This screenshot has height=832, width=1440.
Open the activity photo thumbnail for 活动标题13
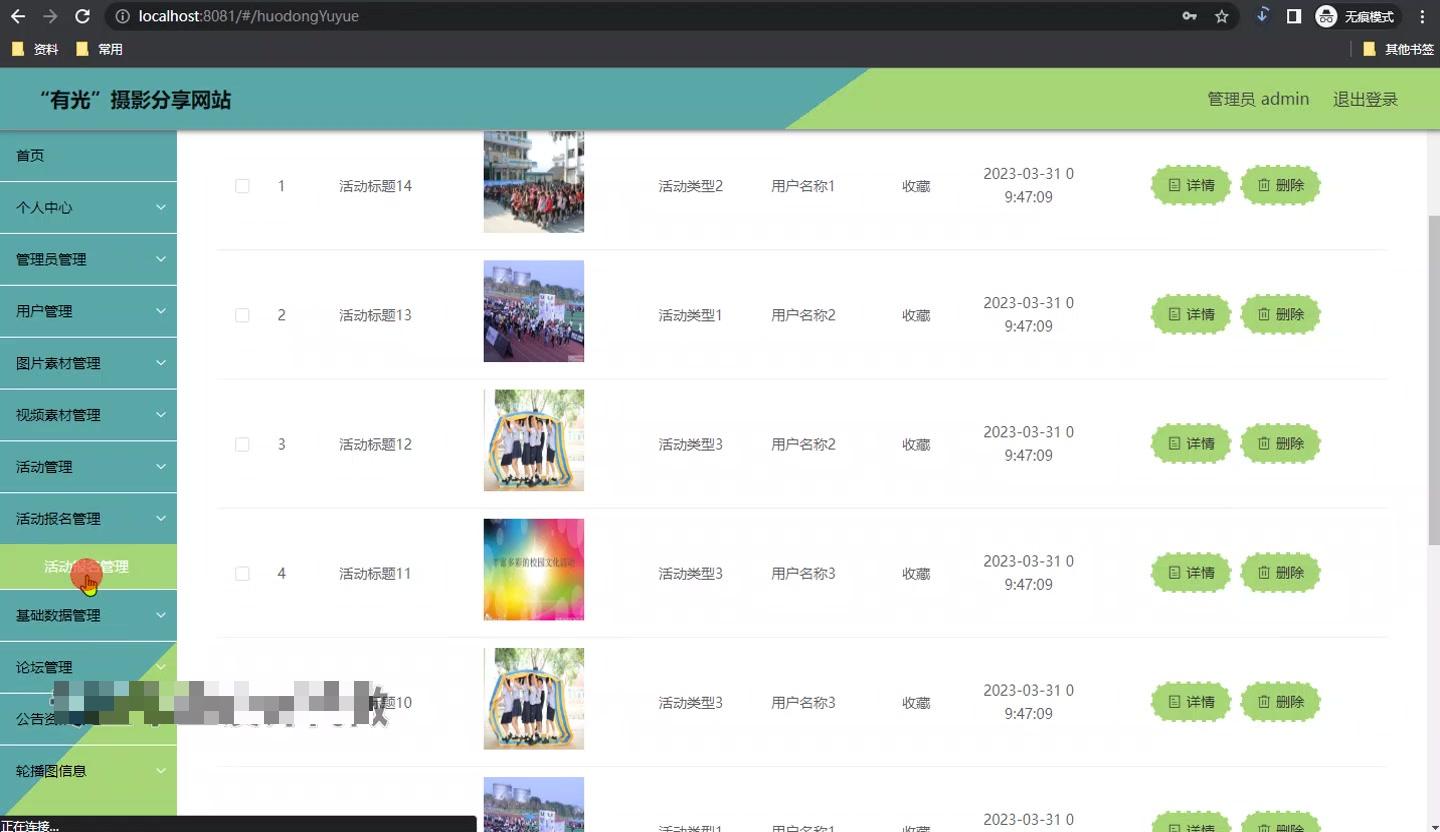tap(534, 311)
